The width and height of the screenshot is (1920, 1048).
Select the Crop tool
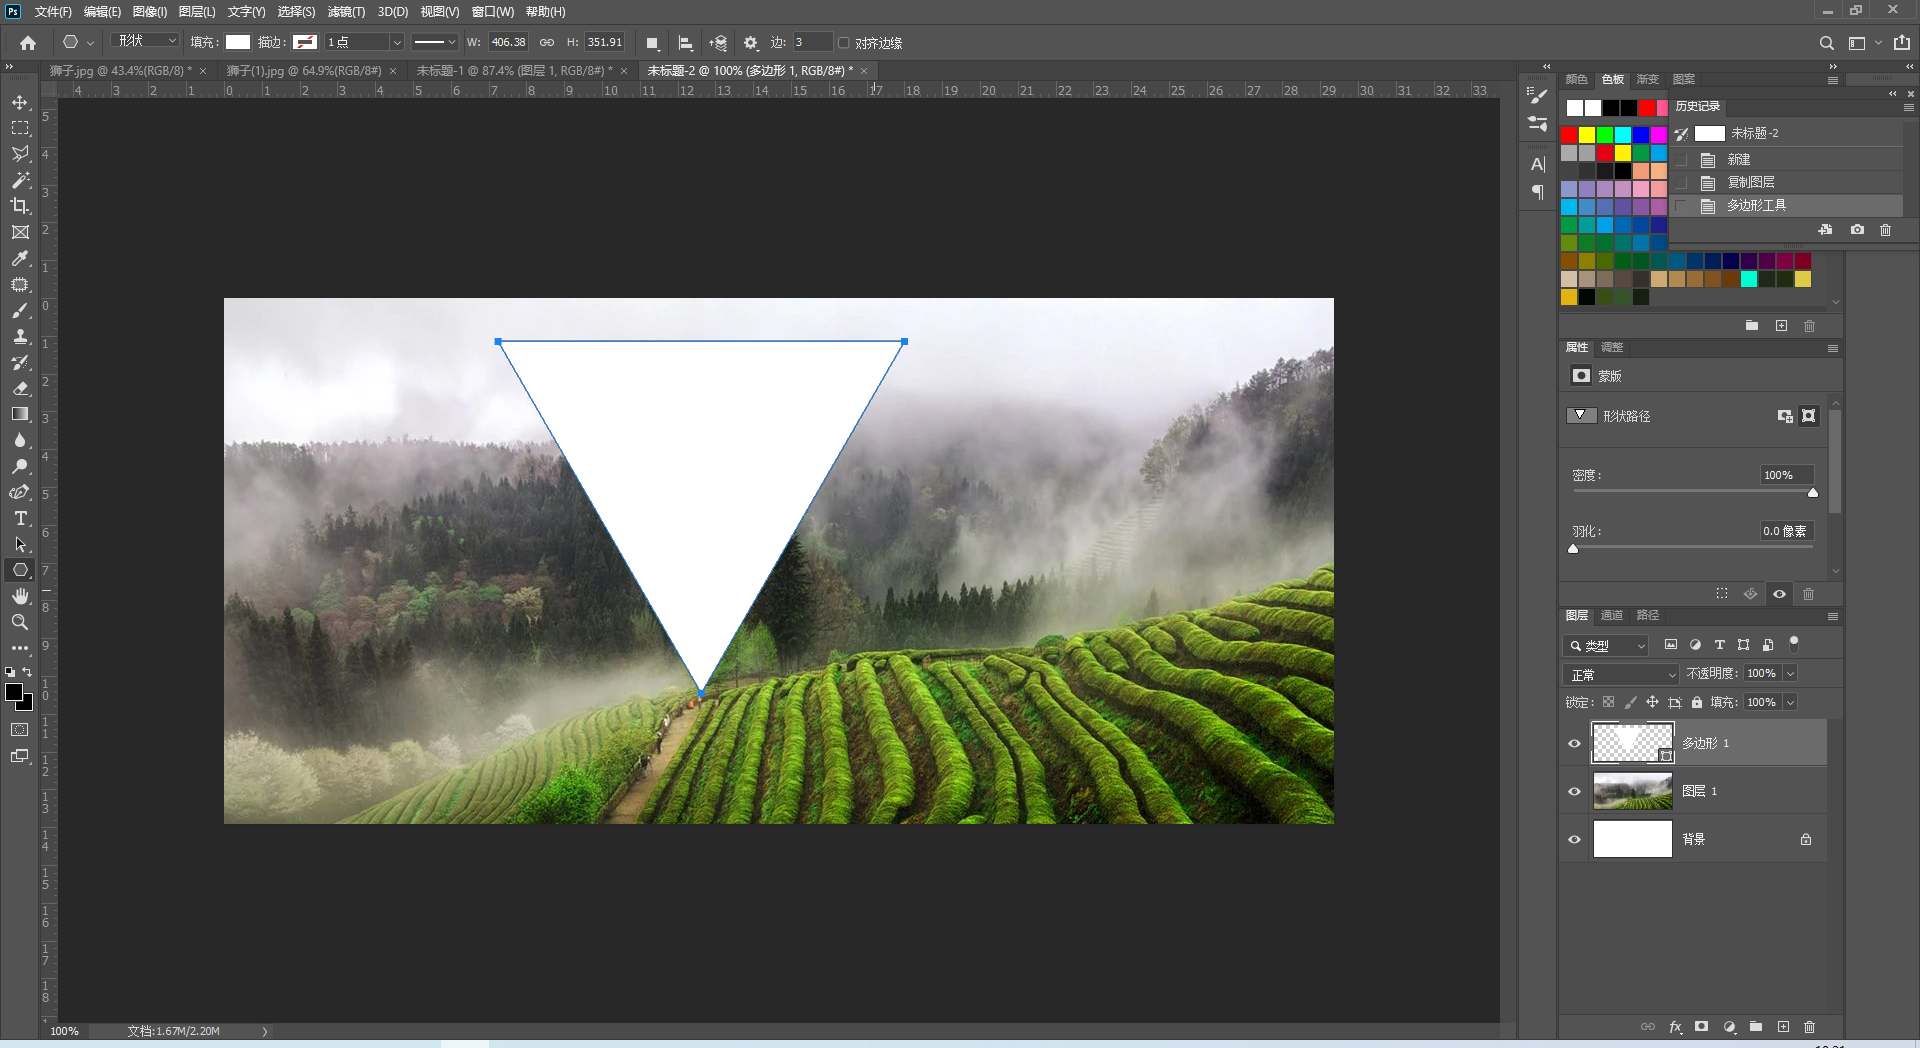click(20, 206)
